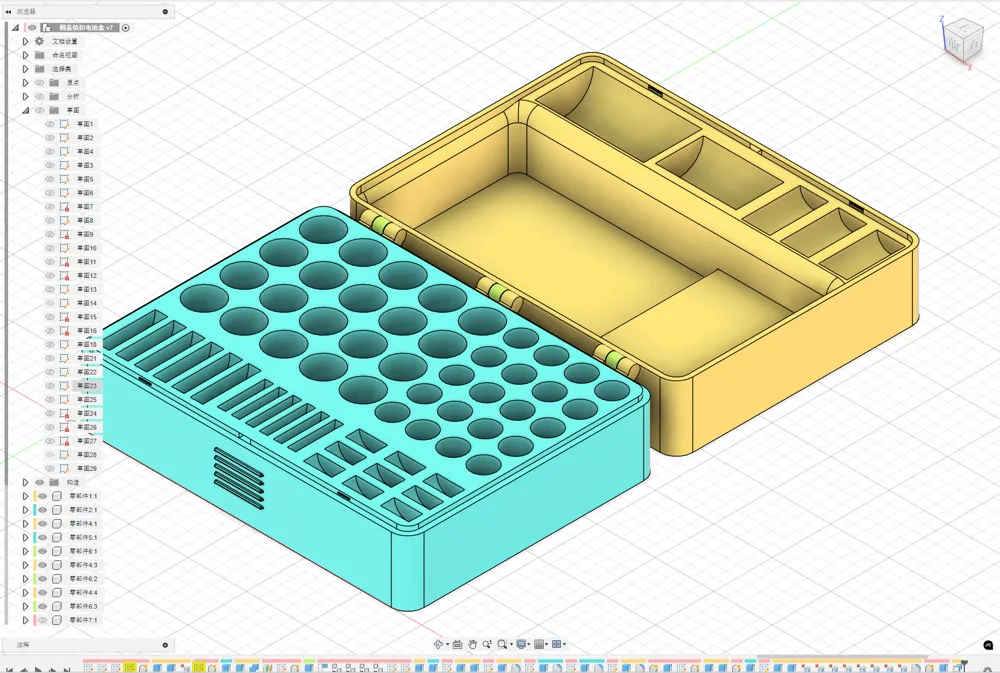Click the cyan color bar beside 零部件2:1

pos(35,510)
